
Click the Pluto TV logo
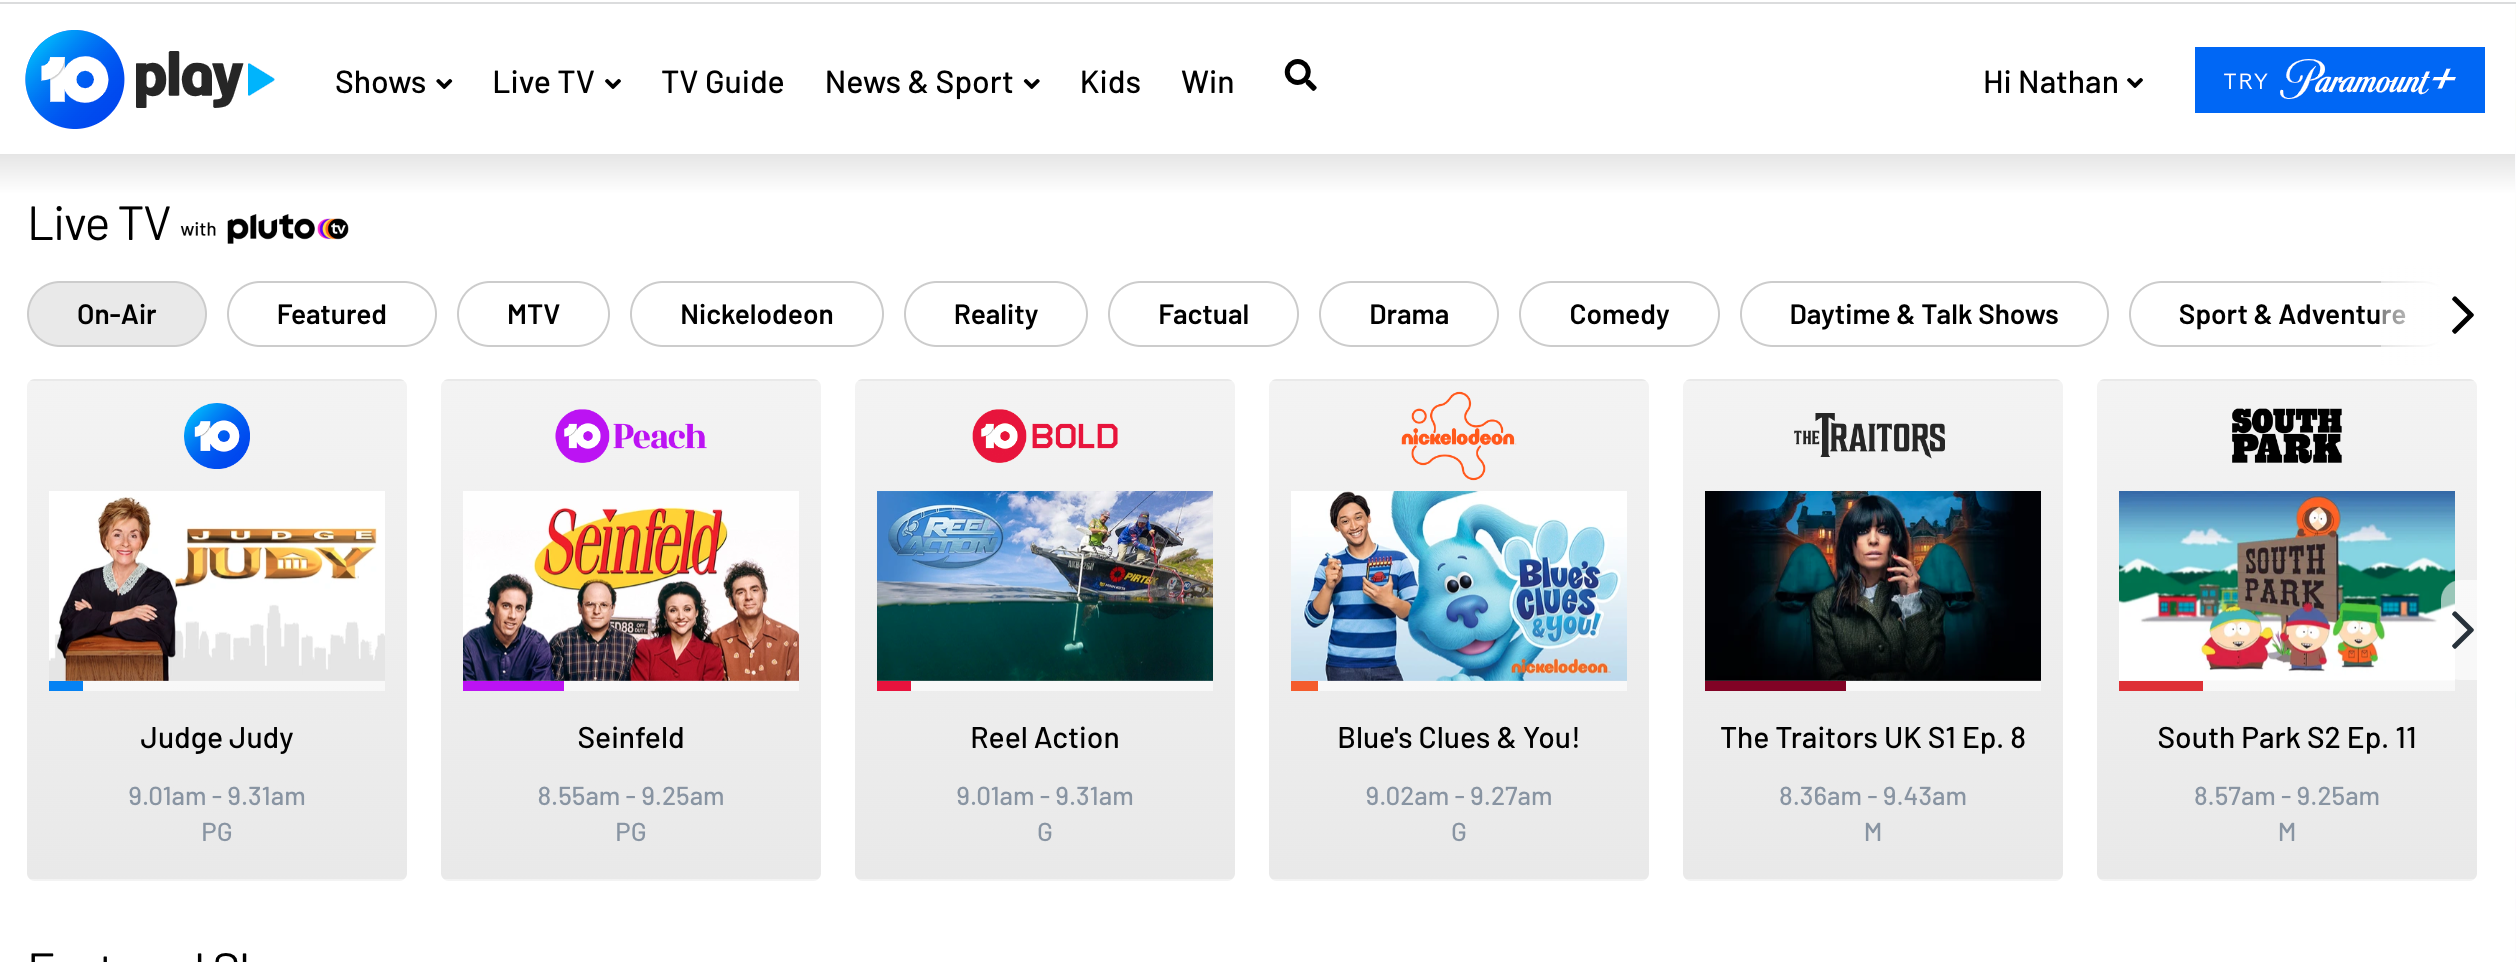pos(288,228)
